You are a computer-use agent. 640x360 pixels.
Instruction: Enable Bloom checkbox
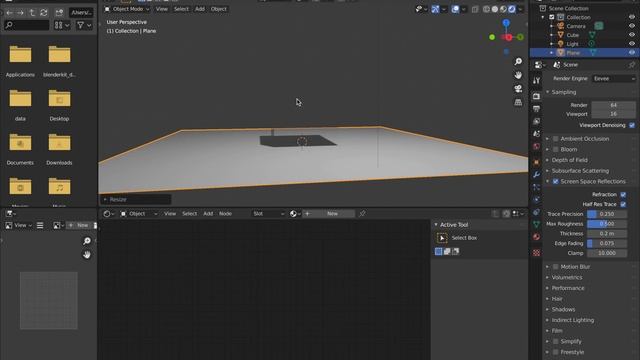coord(556,149)
